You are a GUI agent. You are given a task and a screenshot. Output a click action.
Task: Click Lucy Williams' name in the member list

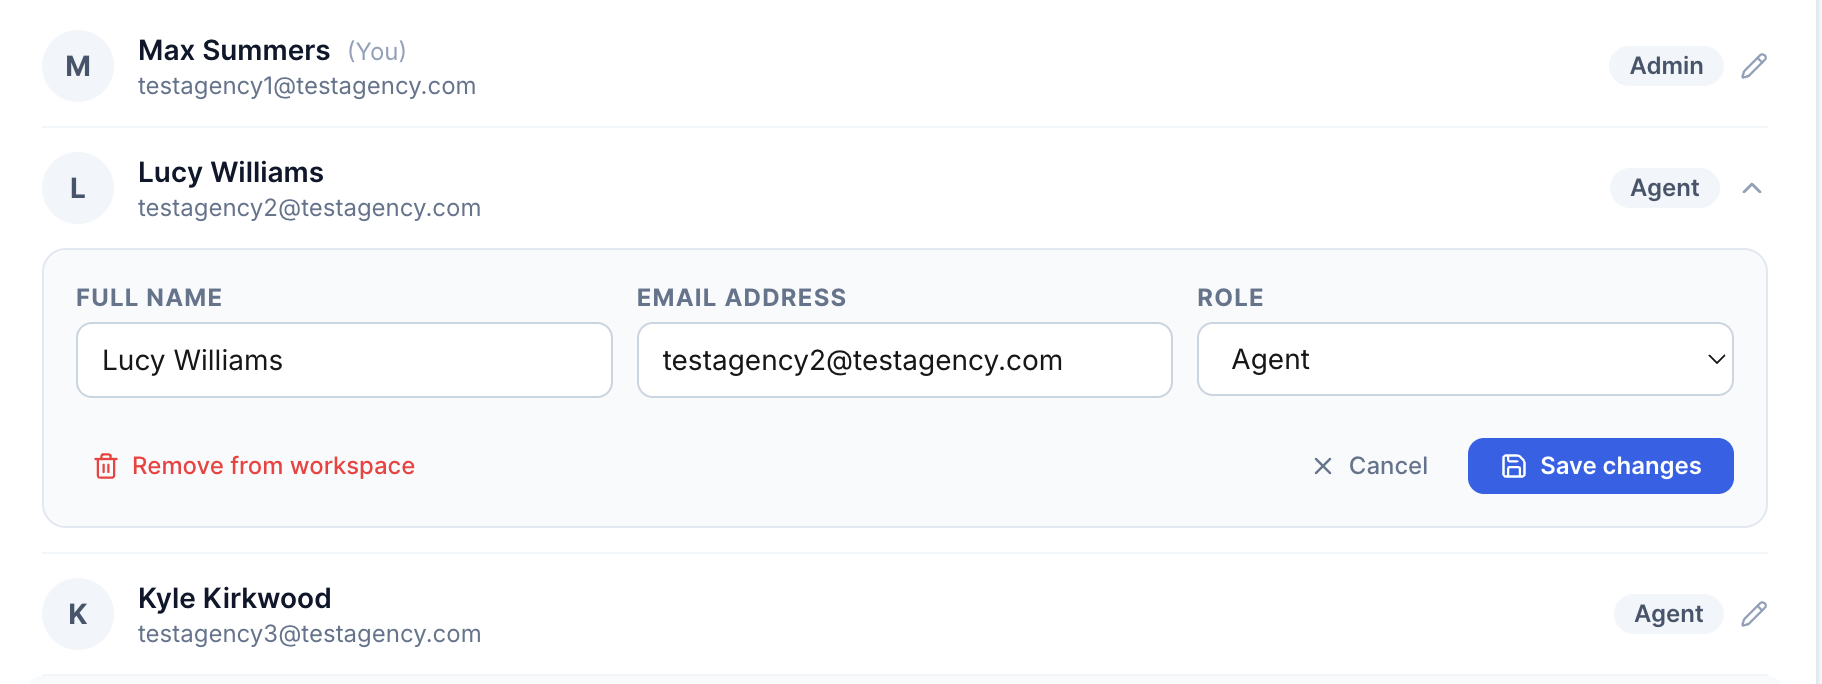231,172
